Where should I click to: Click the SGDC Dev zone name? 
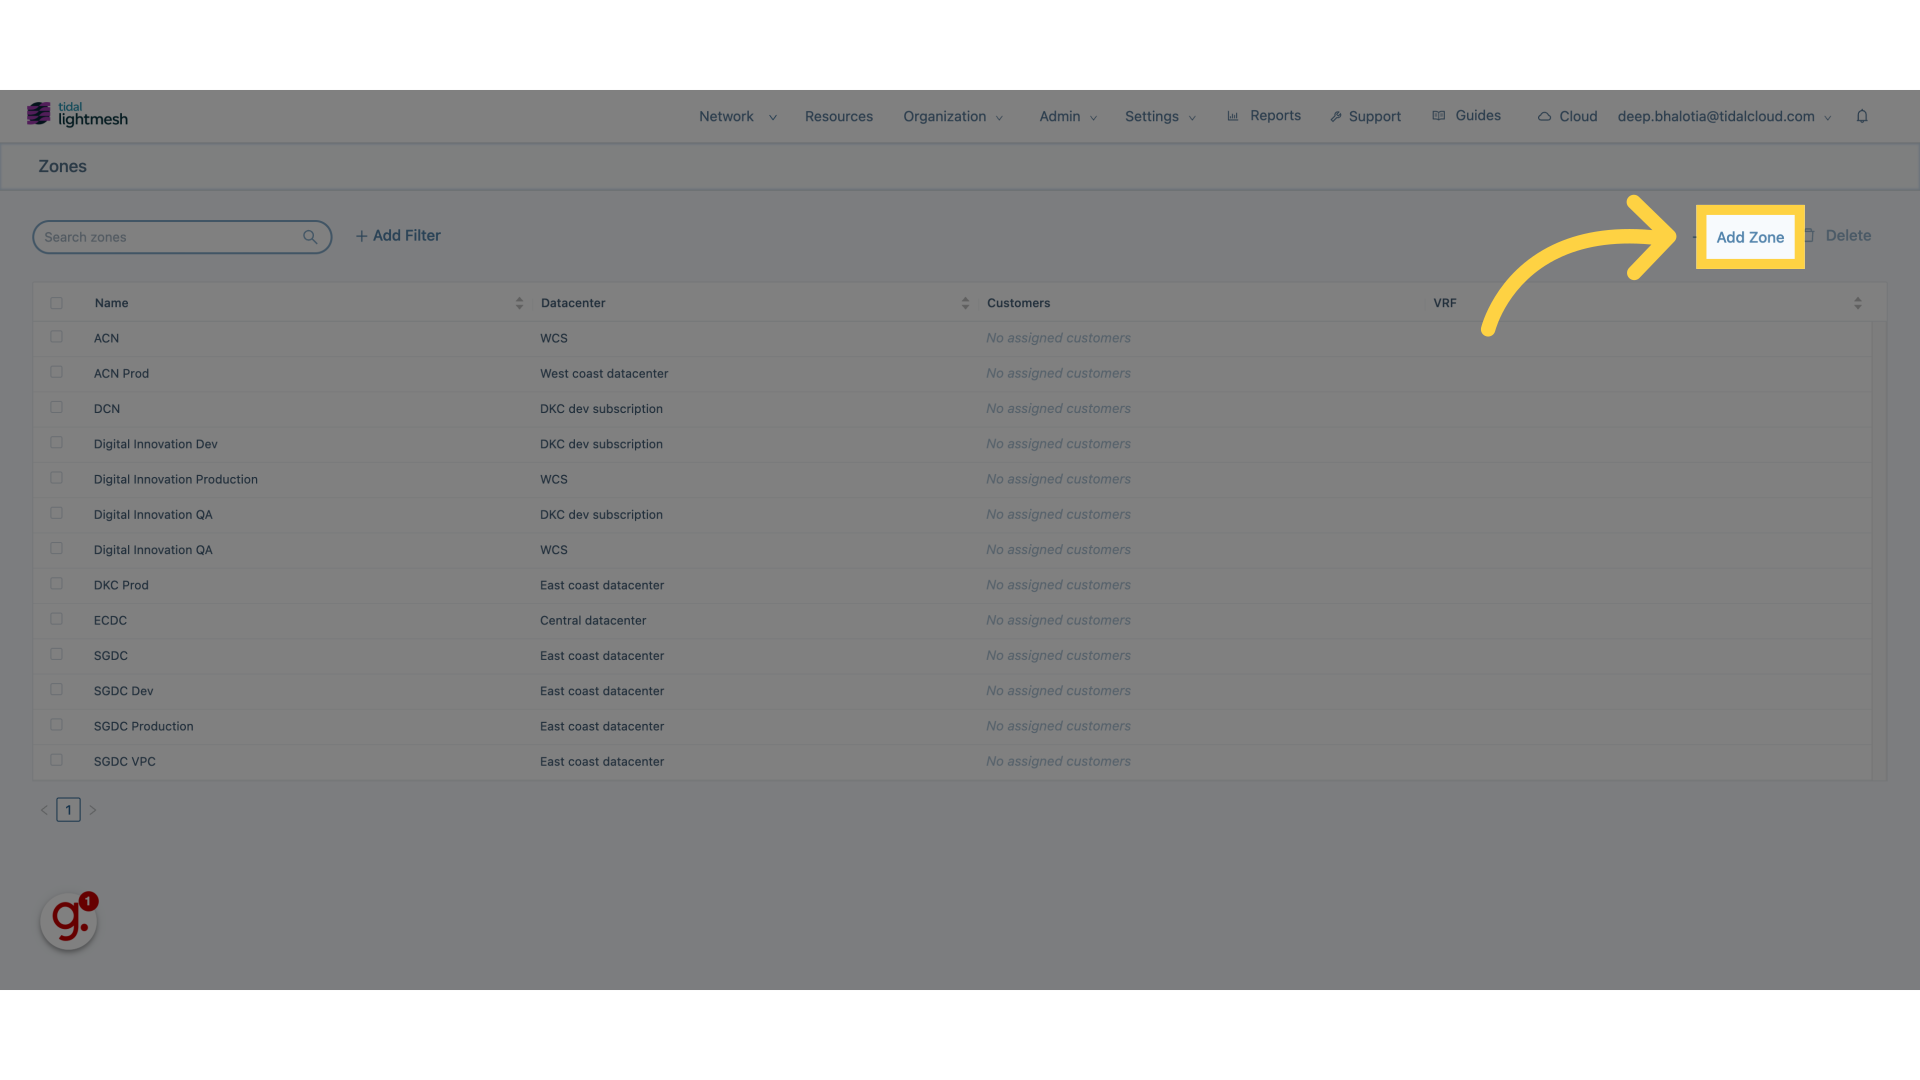(124, 691)
